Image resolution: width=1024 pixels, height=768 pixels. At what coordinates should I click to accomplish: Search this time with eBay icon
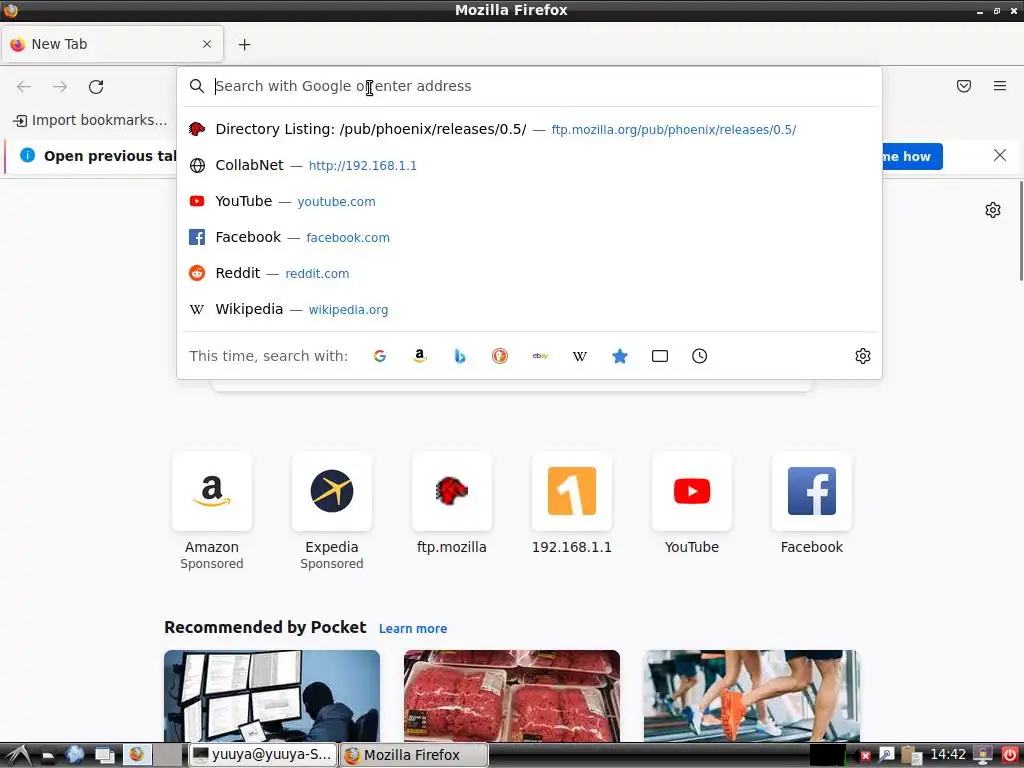pos(540,356)
